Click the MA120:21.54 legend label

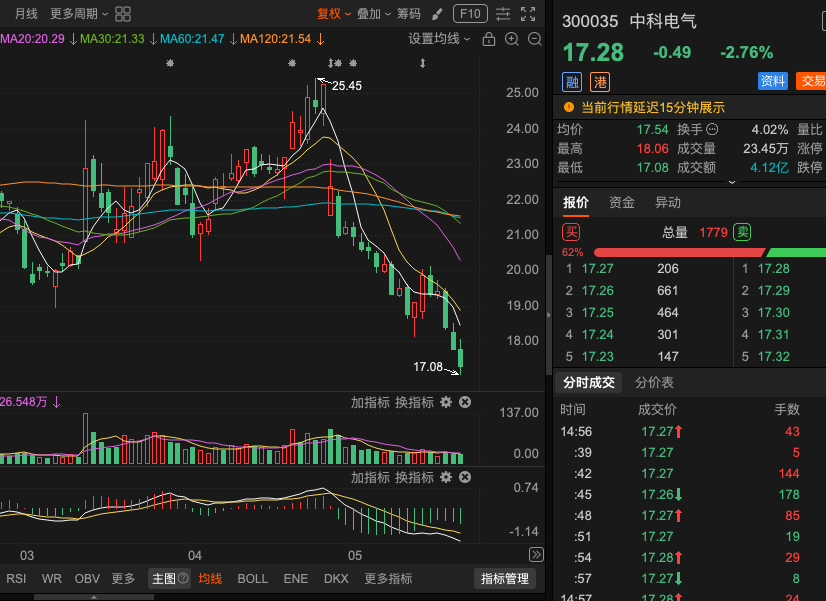[276, 39]
